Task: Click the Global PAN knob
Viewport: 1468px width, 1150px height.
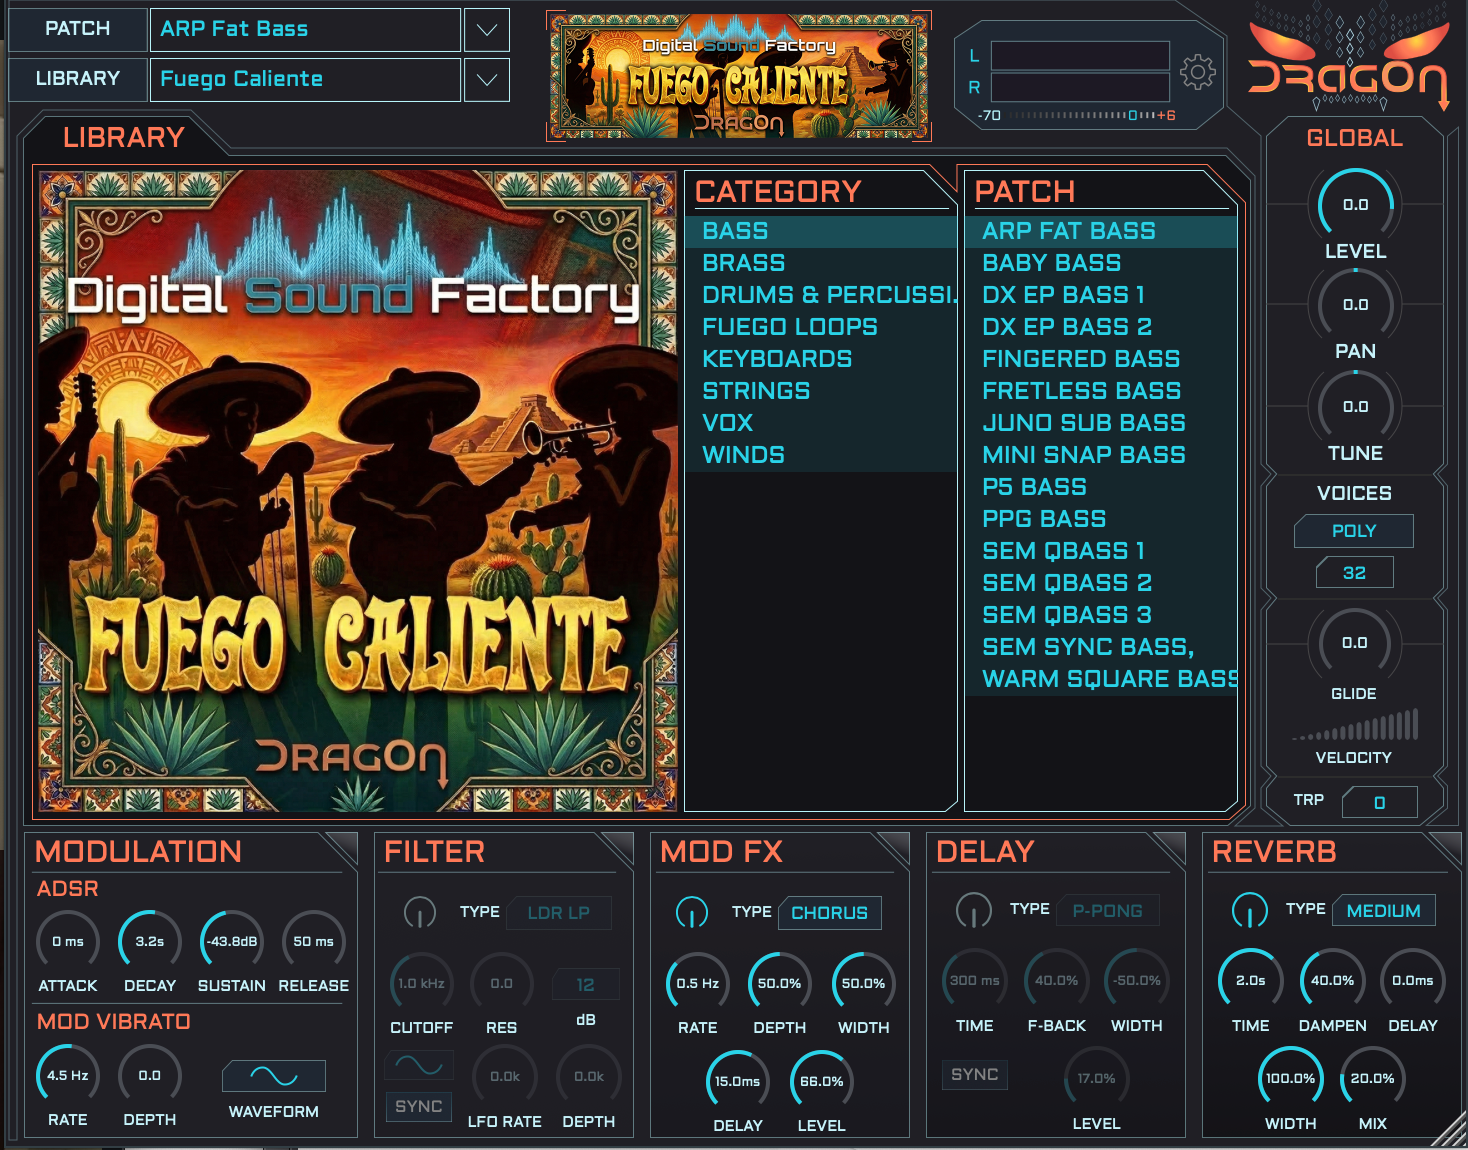Action: click(1355, 304)
